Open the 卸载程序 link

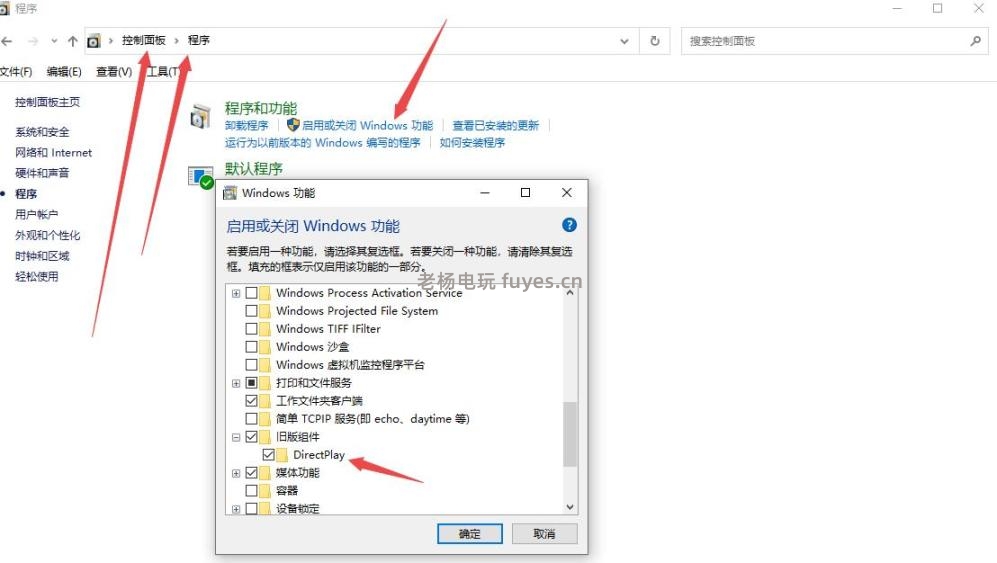coord(247,125)
